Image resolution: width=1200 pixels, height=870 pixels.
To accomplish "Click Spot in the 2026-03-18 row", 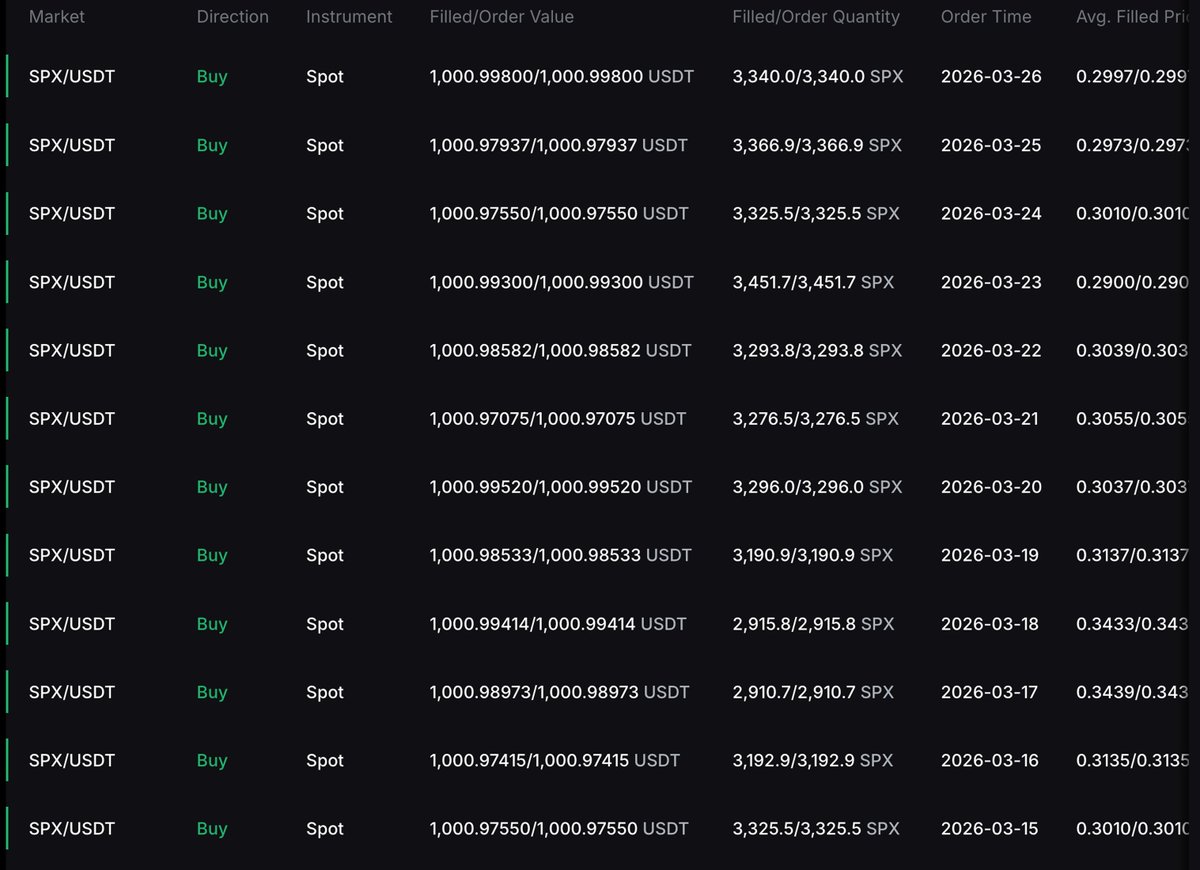I will point(325,624).
